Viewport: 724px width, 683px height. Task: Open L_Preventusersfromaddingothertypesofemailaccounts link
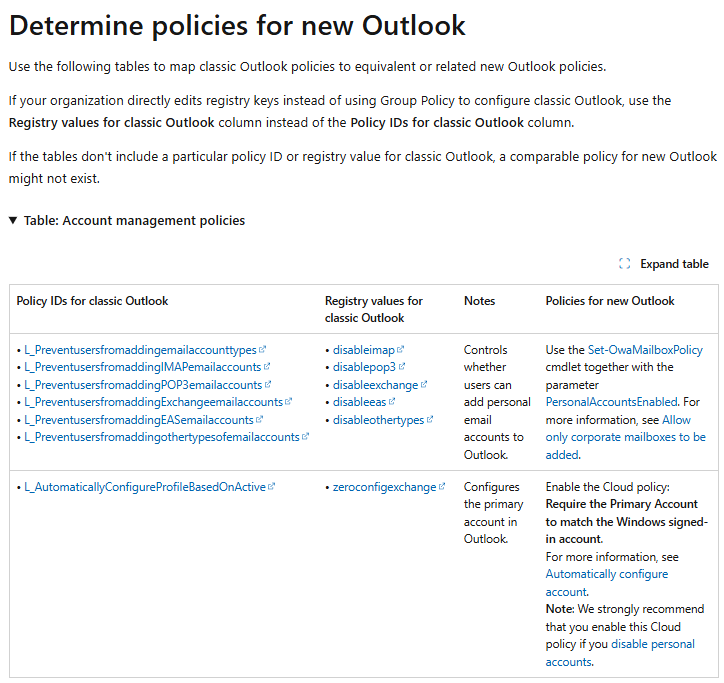(162, 437)
